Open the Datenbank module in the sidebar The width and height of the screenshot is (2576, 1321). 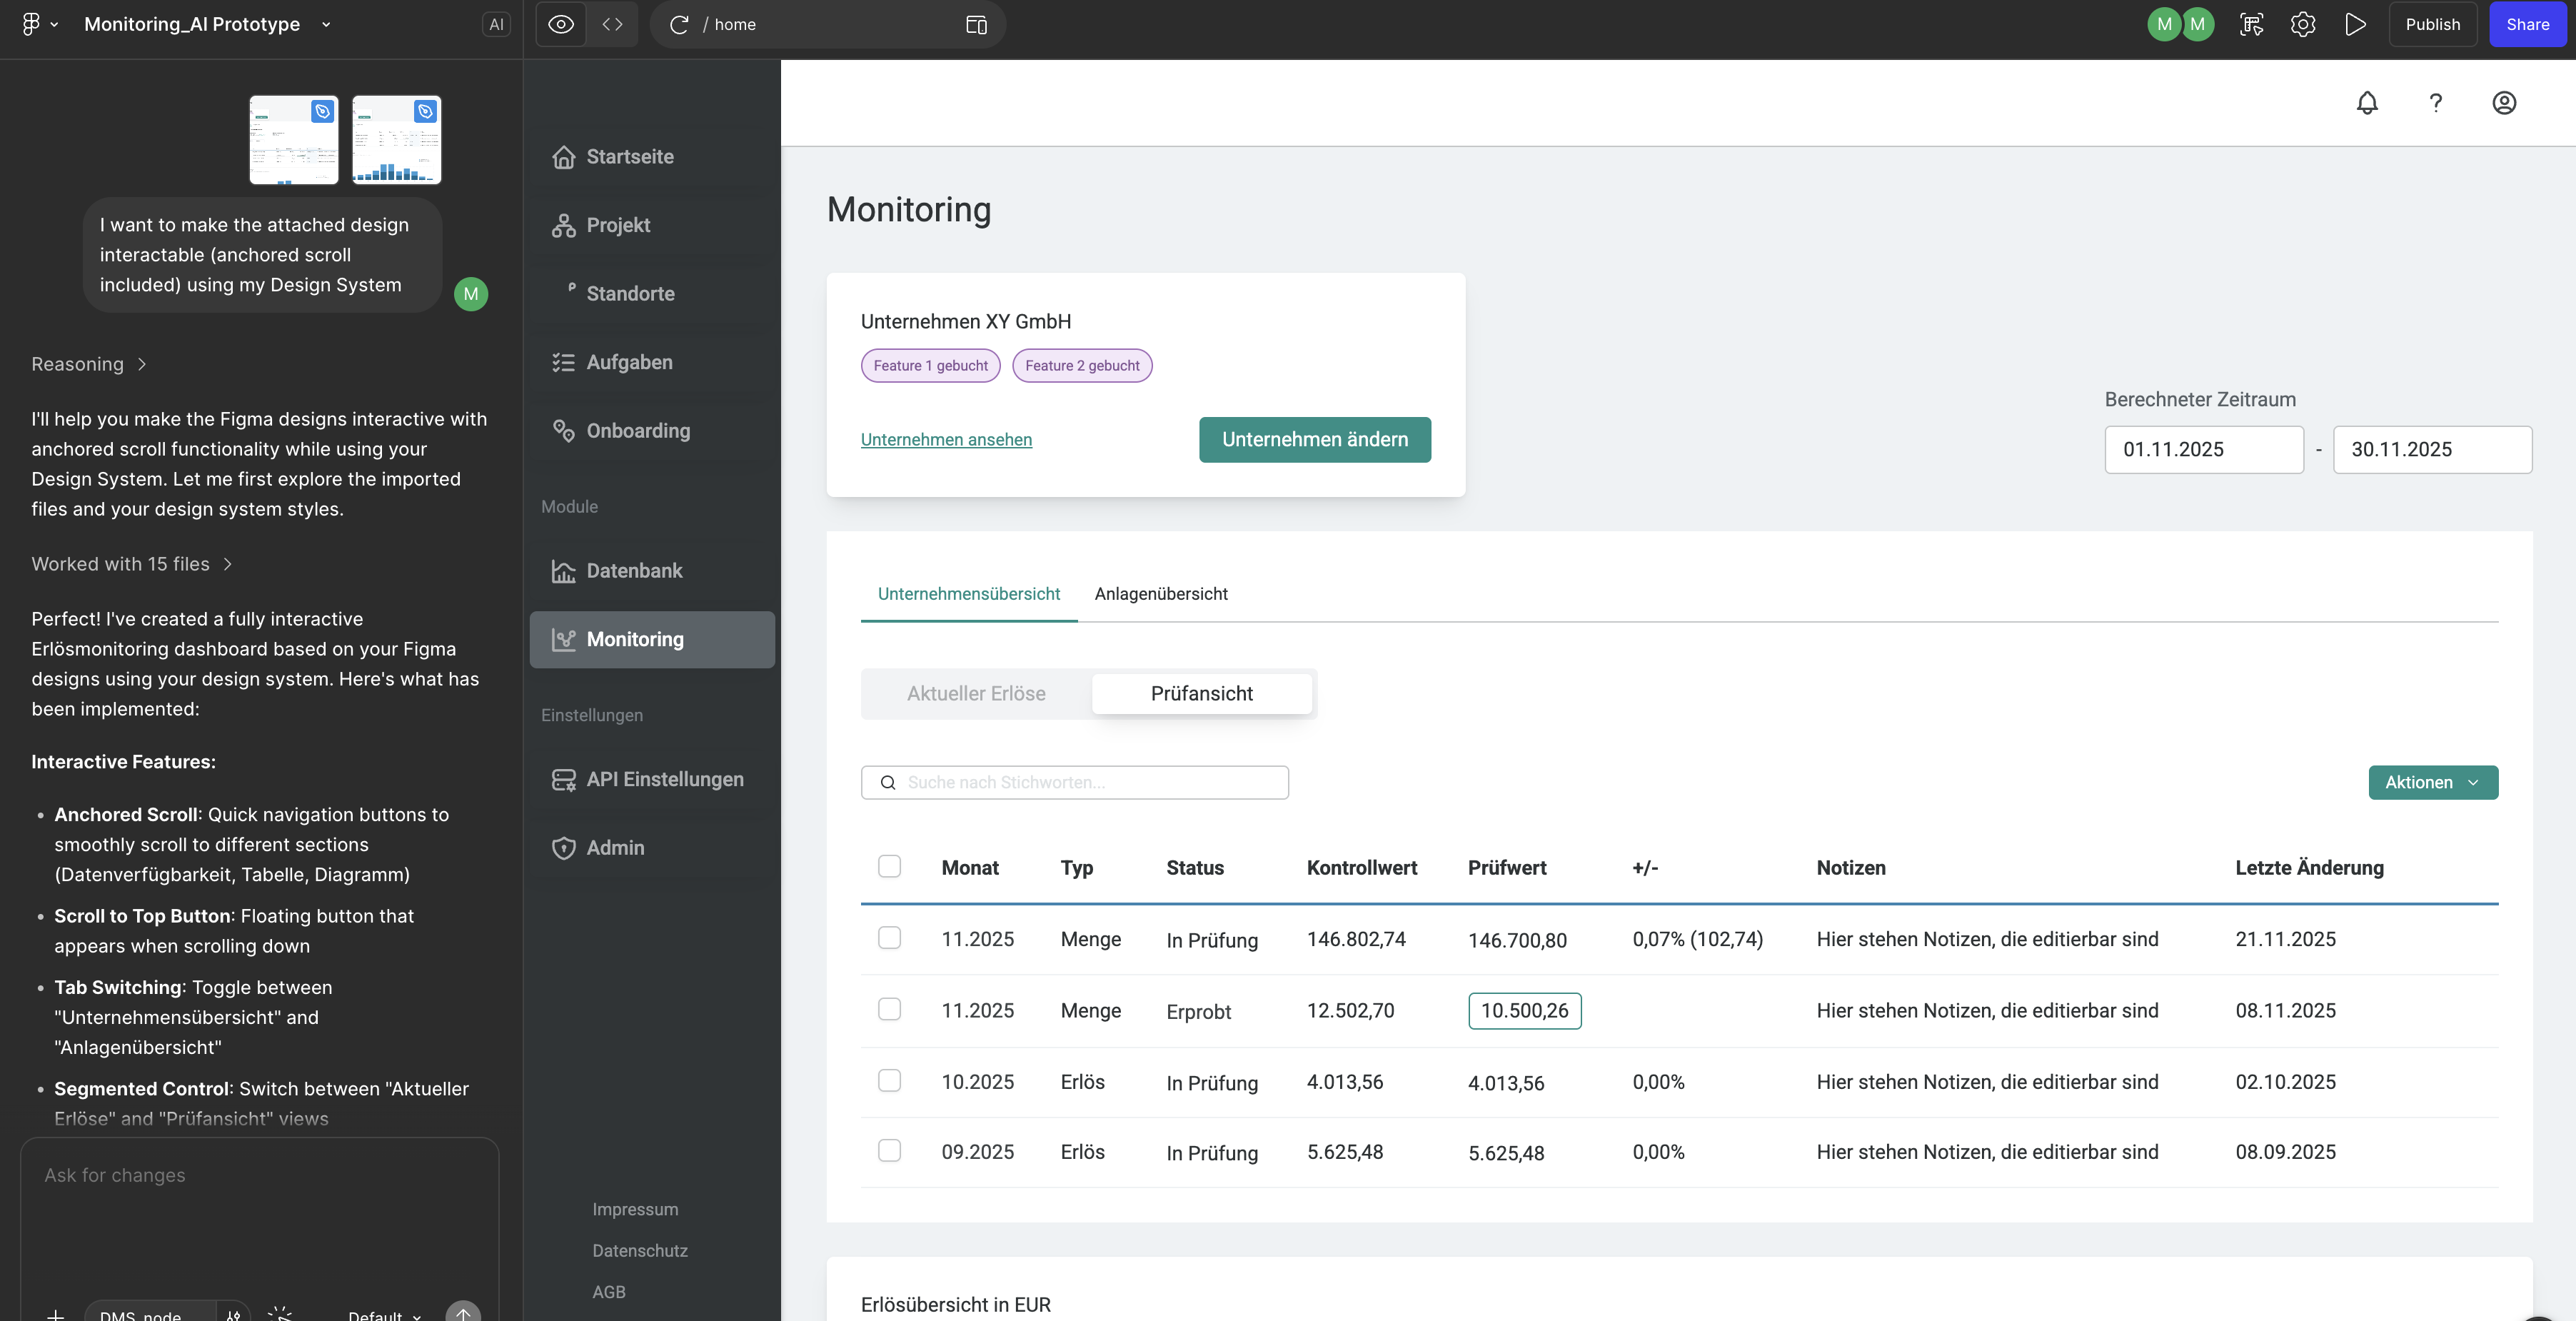(x=634, y=571)
